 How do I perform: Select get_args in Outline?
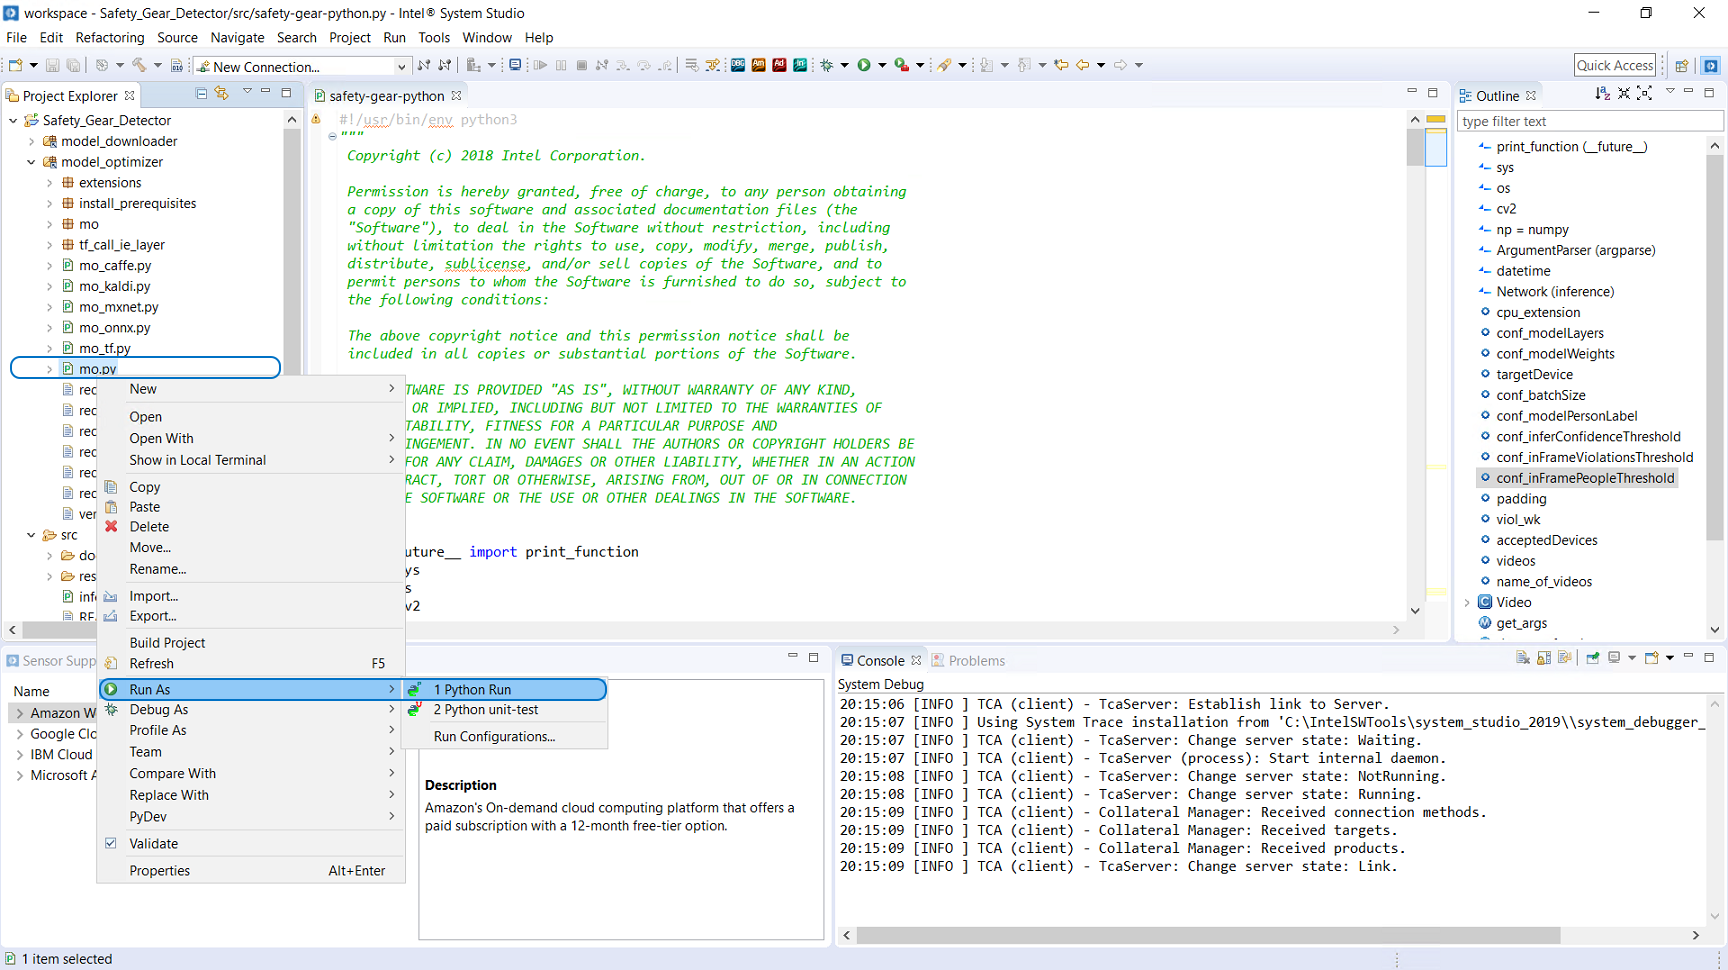1521,623
